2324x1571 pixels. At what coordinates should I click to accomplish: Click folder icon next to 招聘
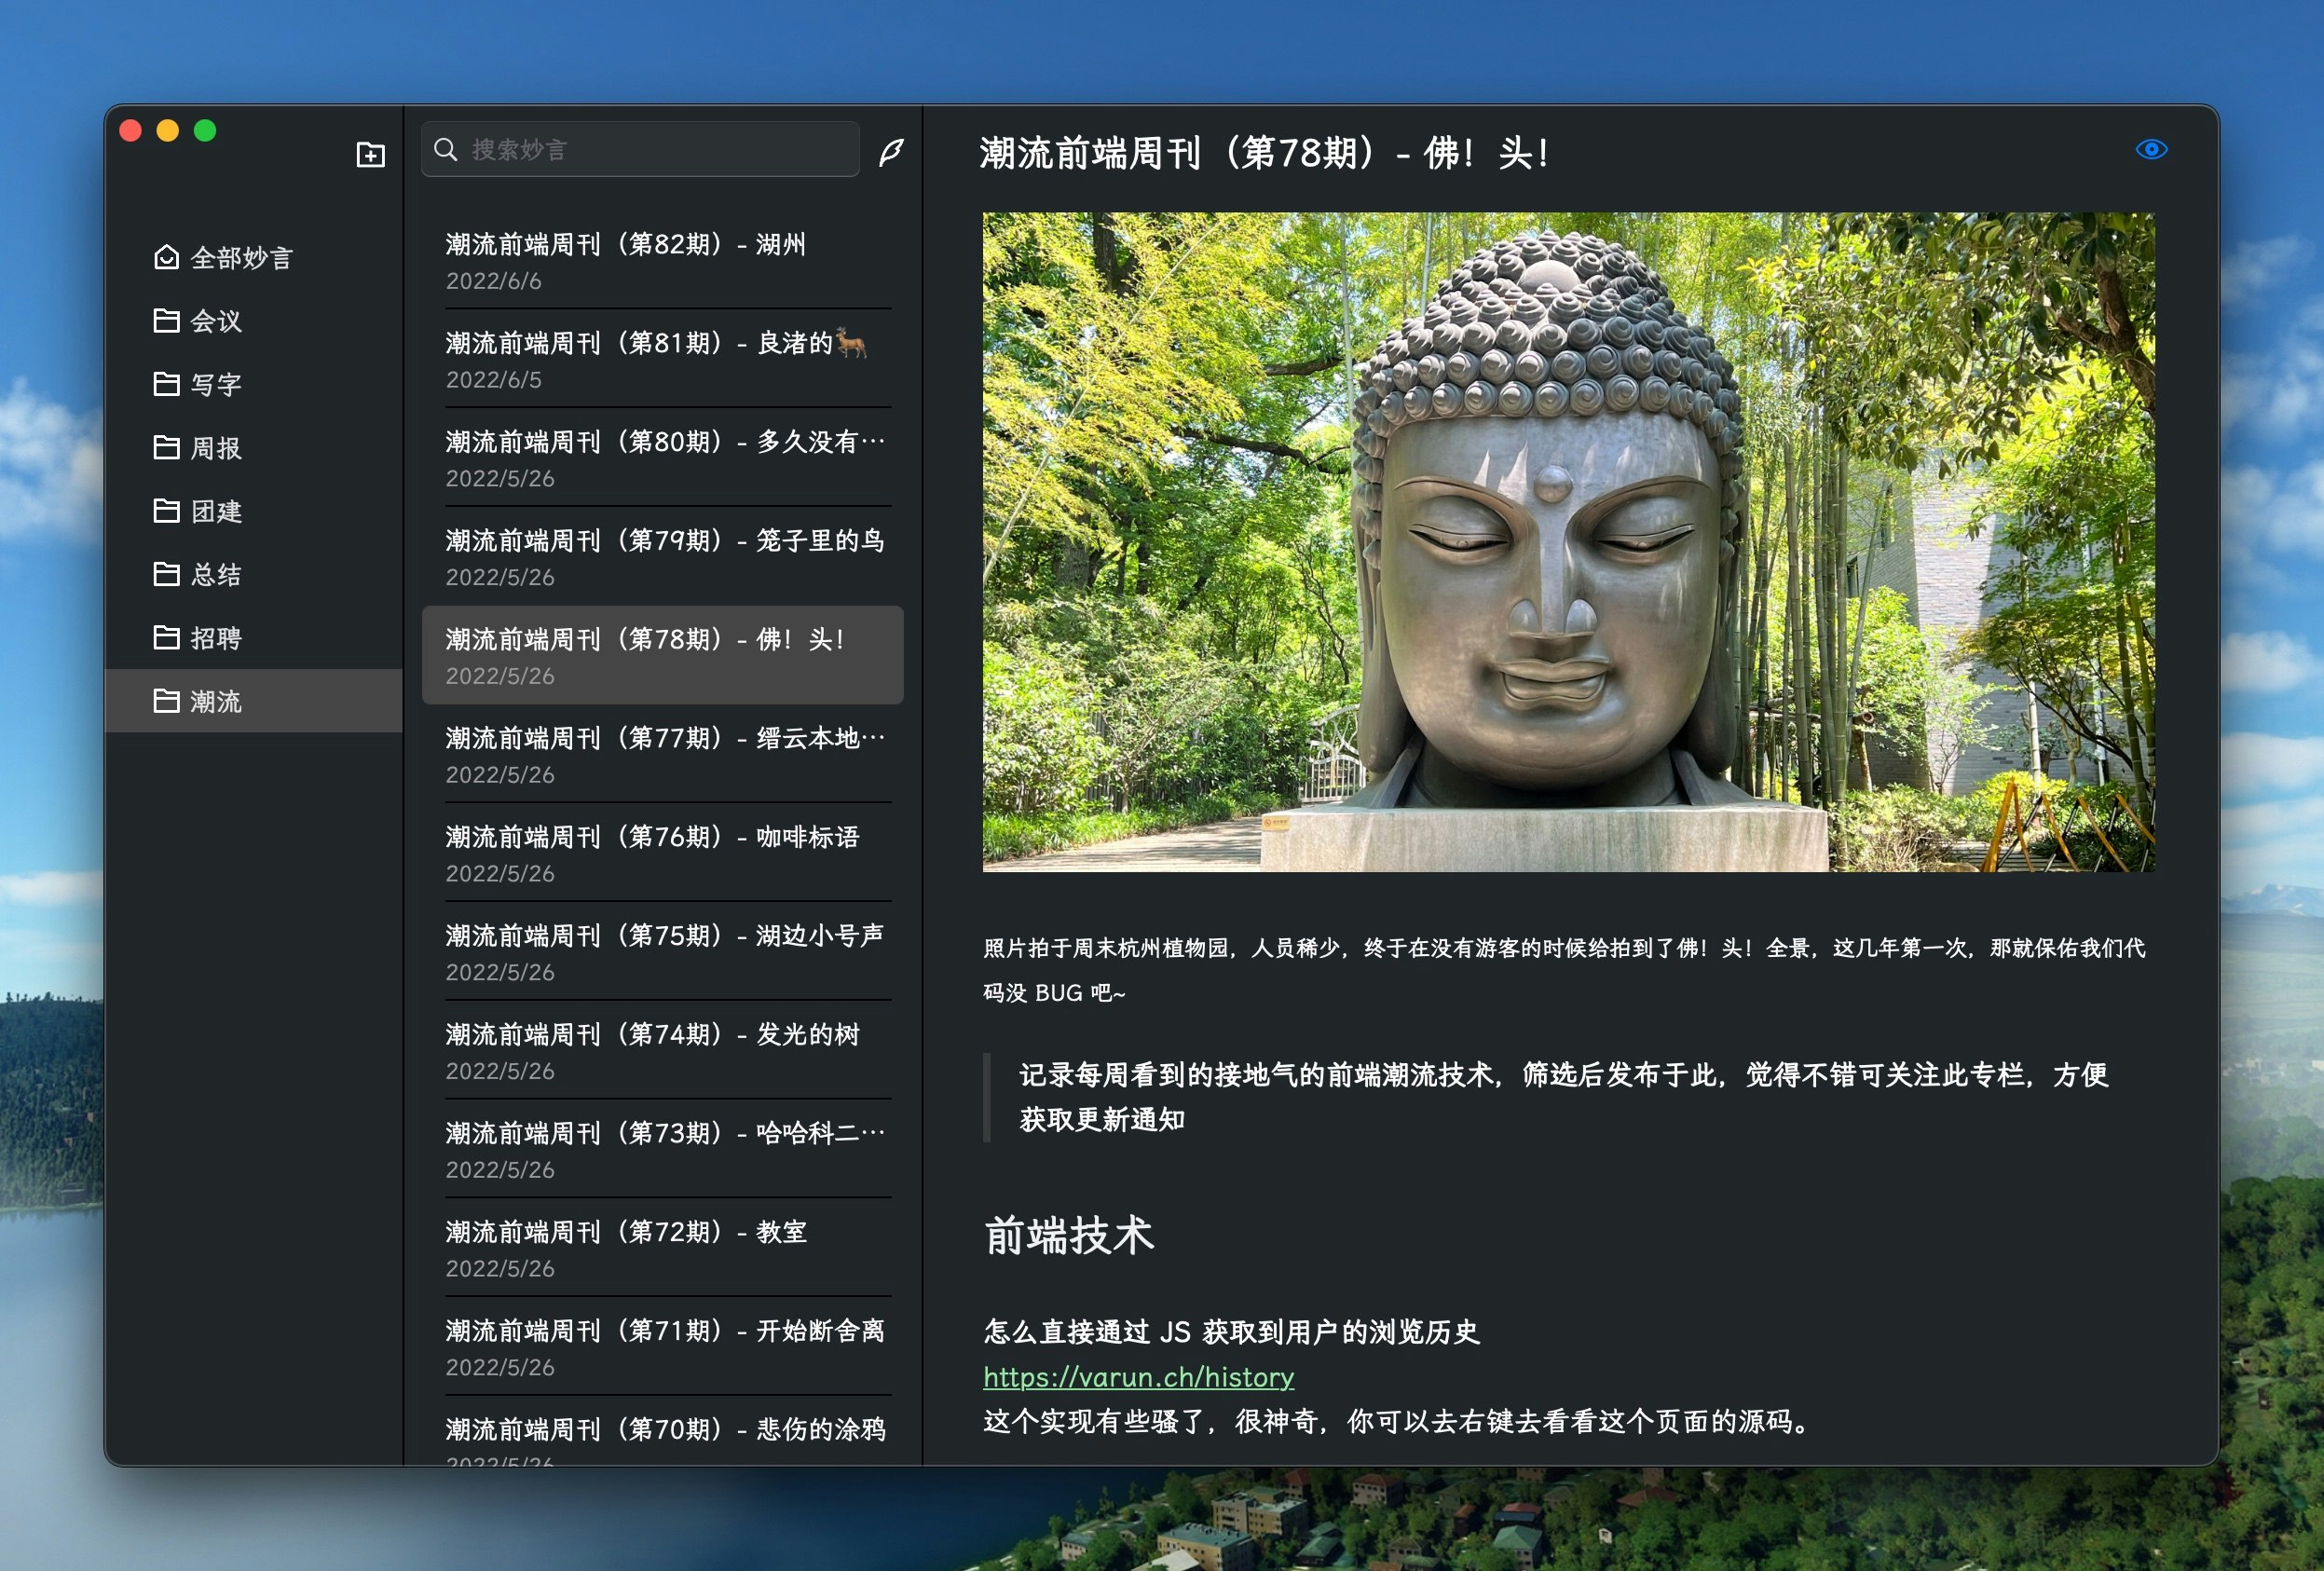coord(166,637)
